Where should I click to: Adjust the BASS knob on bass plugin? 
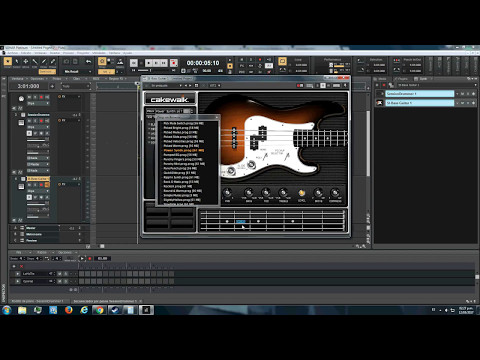[248, 193]
